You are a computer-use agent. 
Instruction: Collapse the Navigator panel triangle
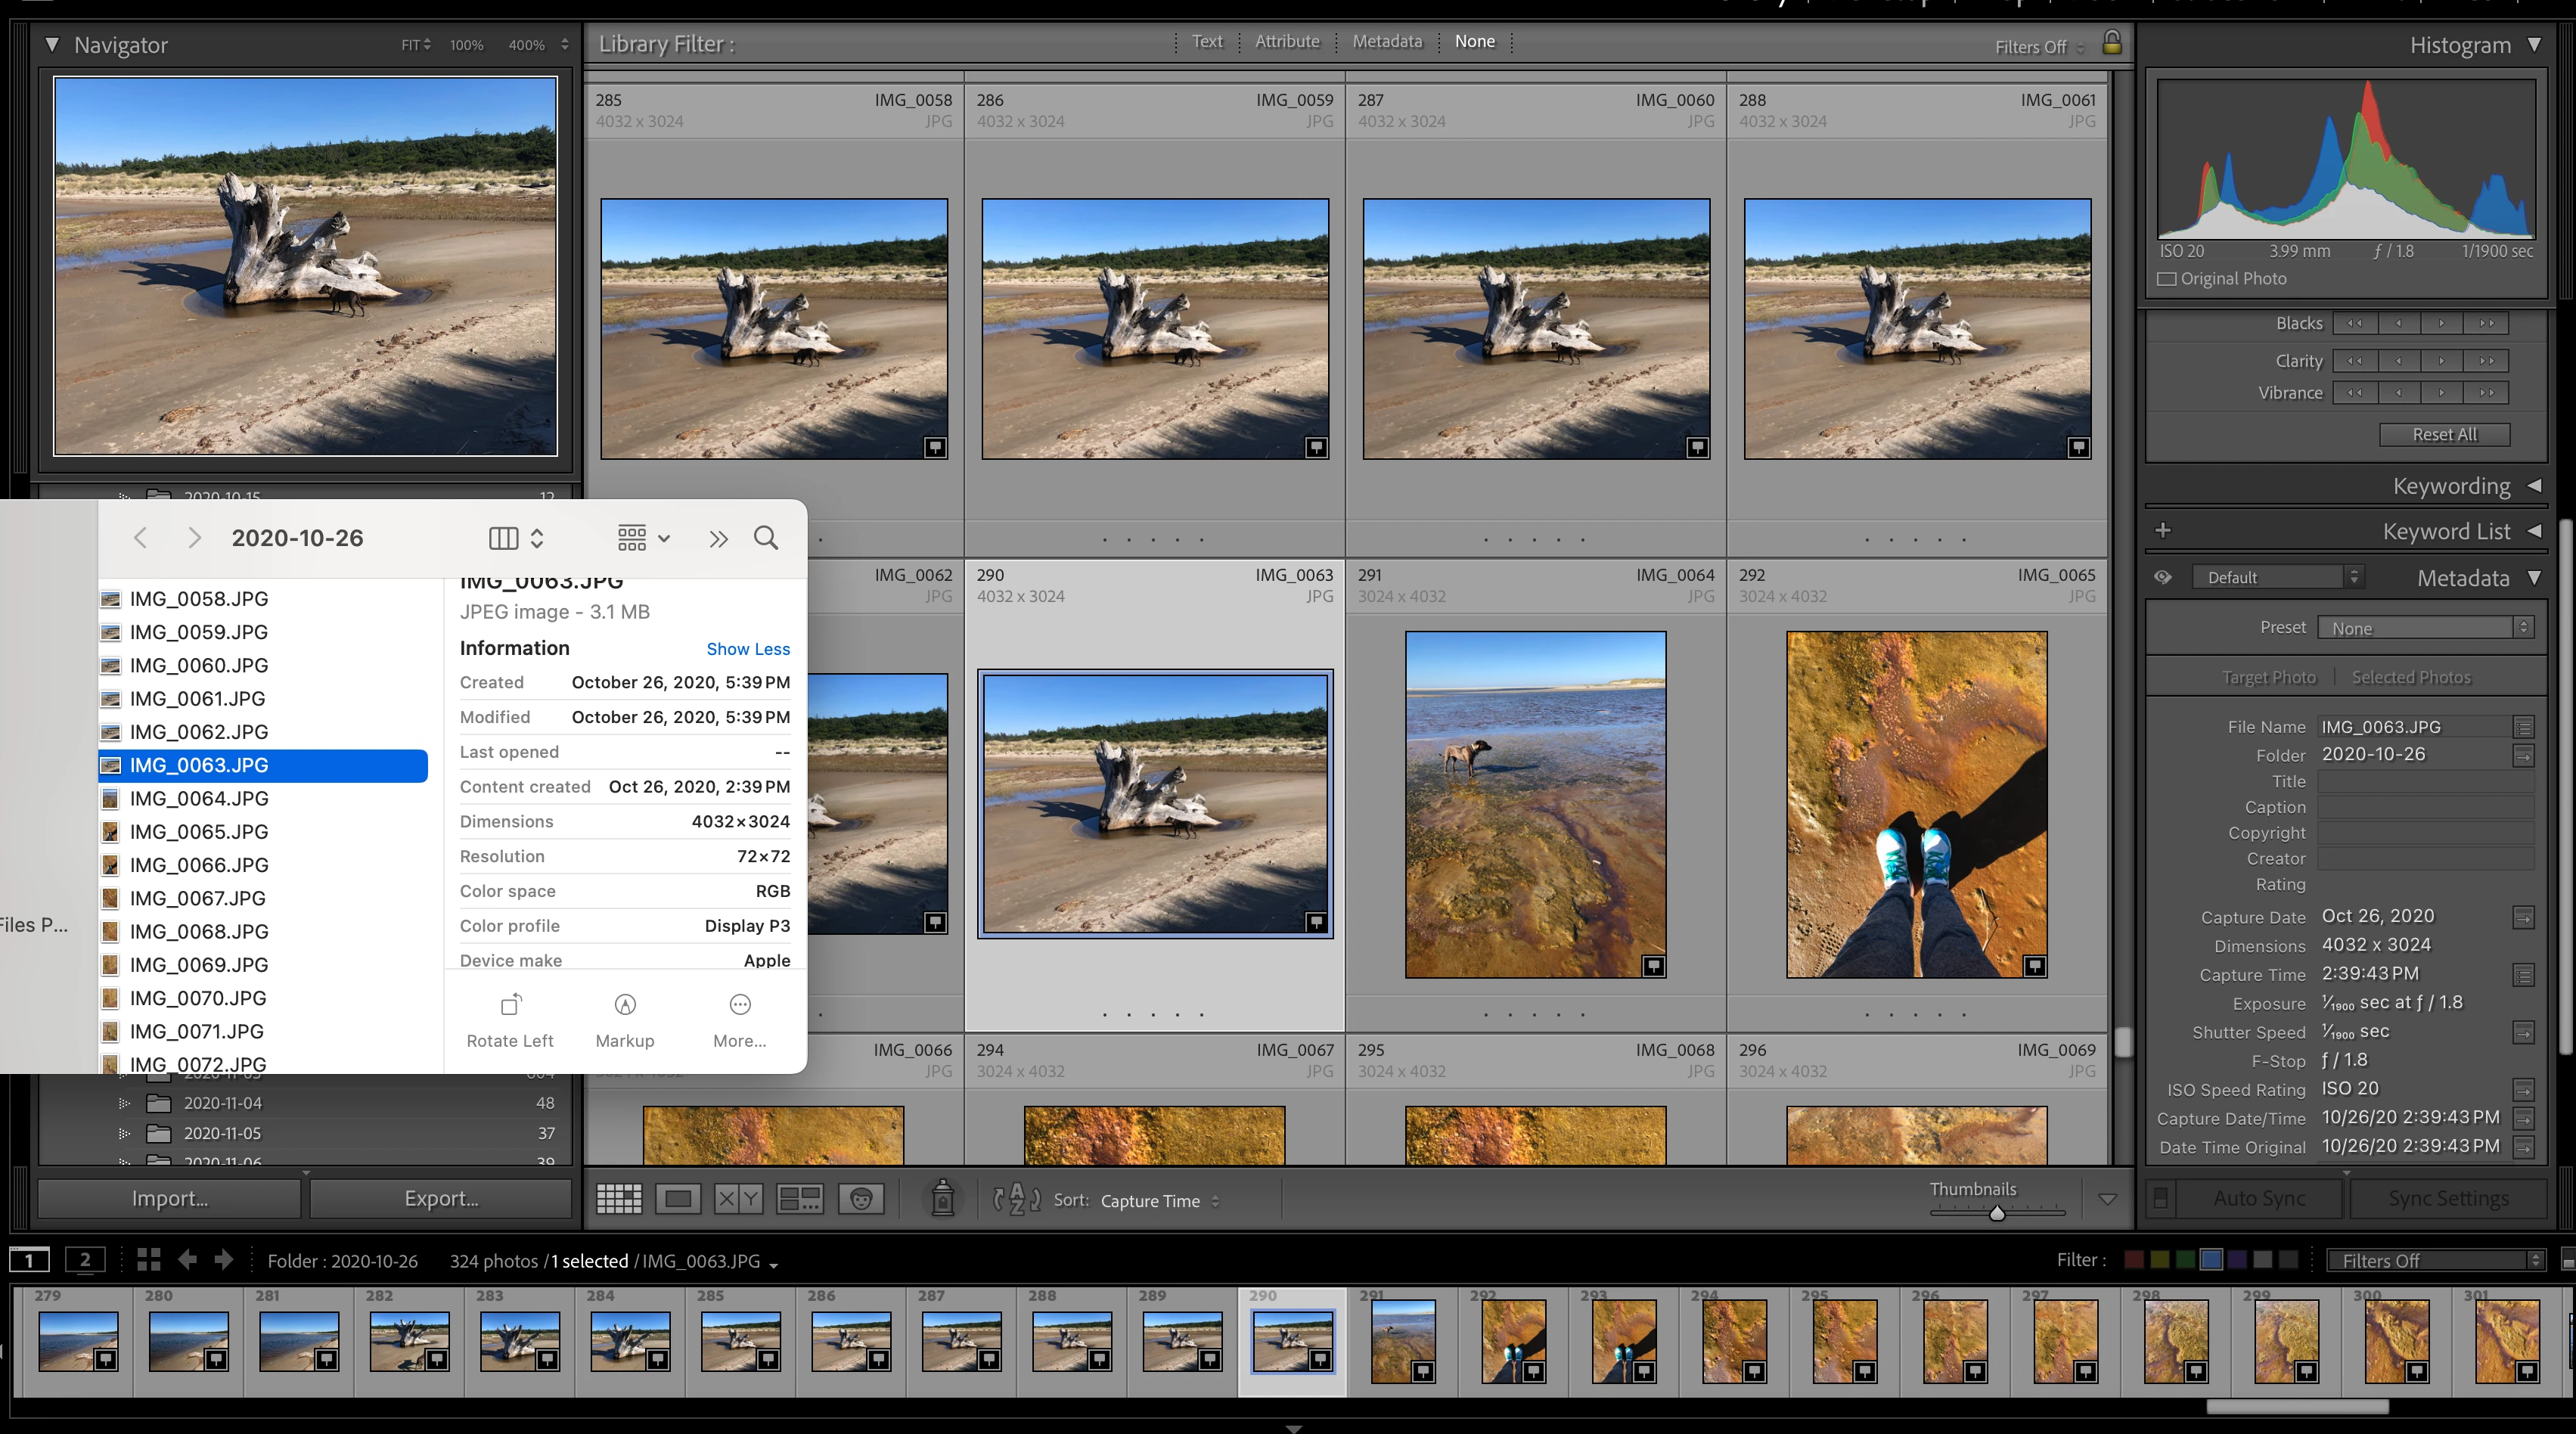52,45
